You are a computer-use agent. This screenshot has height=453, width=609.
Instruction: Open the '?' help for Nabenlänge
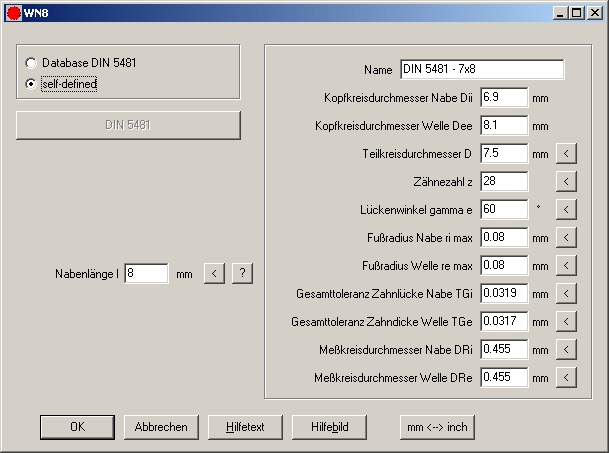tap(242, 273)
